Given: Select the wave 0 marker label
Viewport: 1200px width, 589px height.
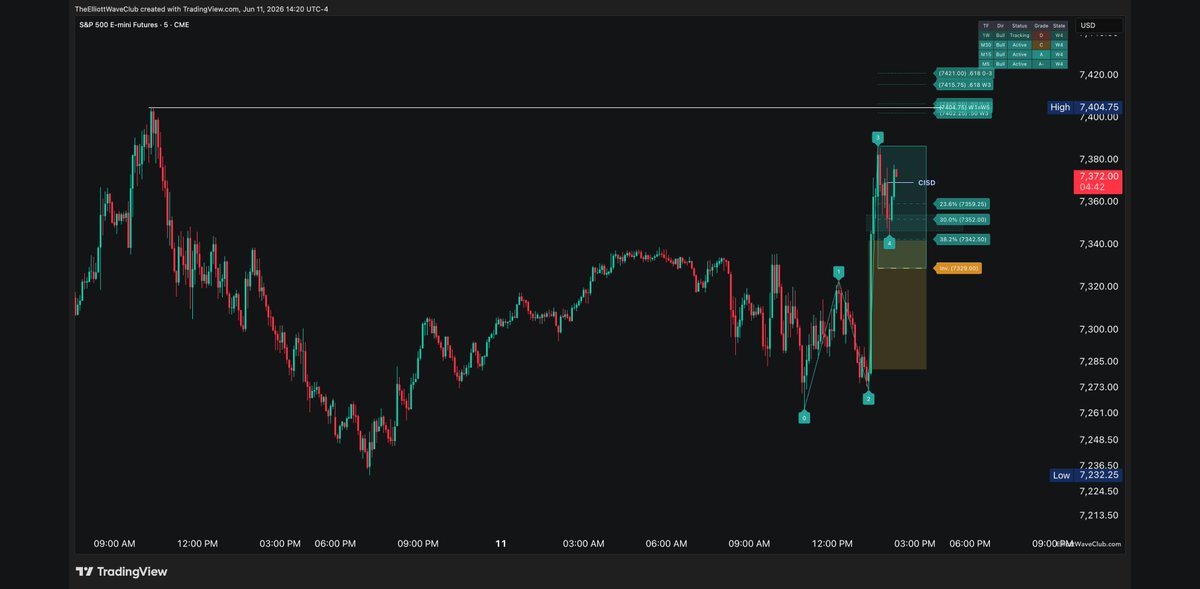Looking at the screenshot, I should pos(804,417).
